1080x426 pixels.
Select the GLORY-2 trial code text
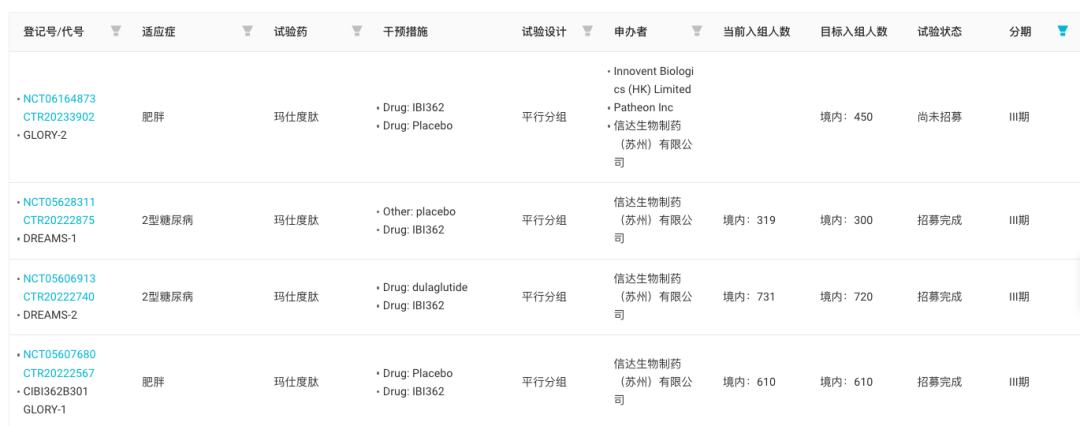[45, 135]
